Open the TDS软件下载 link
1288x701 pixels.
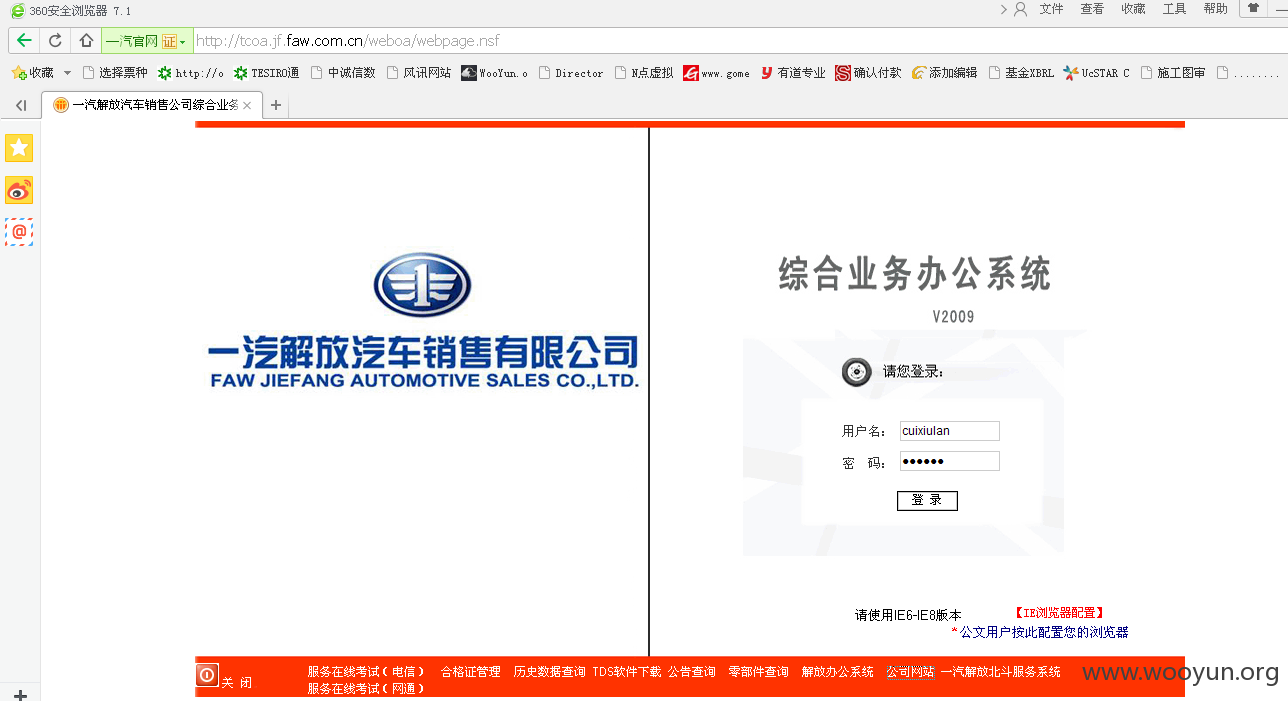626,672
